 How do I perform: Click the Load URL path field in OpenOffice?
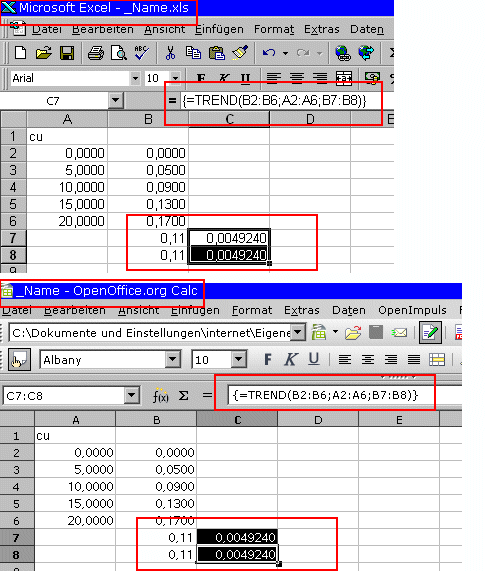[x=150, y=332]
